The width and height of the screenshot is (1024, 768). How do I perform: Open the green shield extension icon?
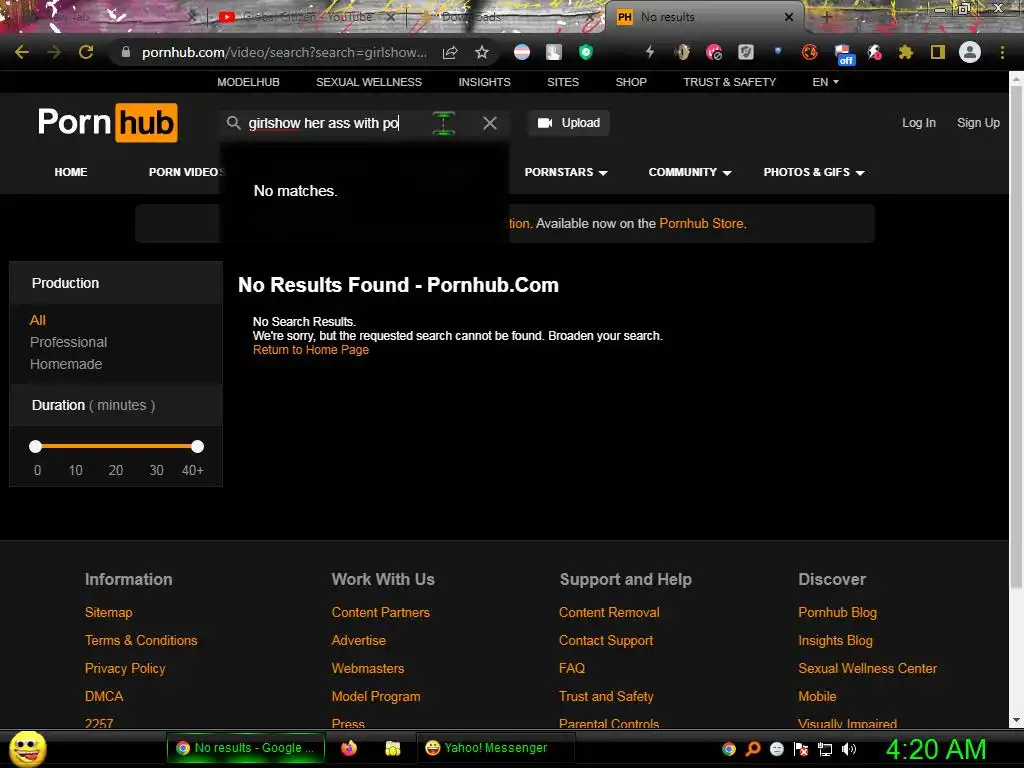[x=586, y=52]
